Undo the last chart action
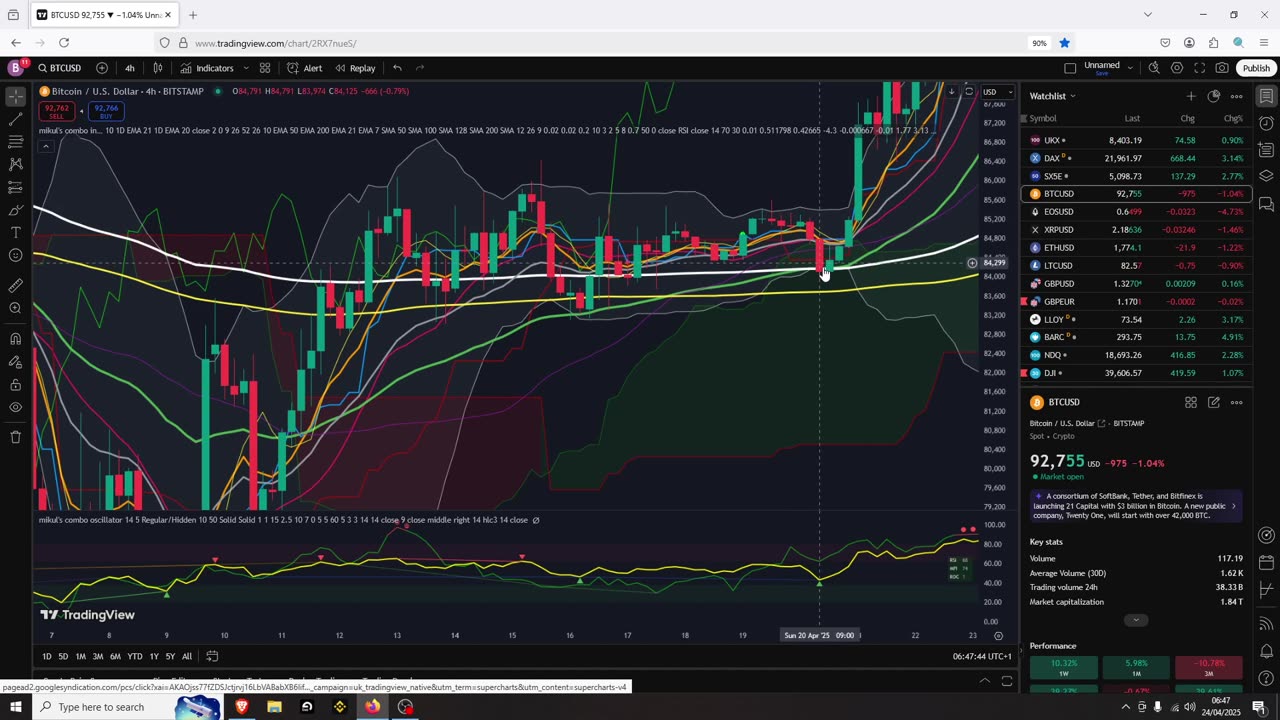This screenshot has width=1280, height=720. coord(397,68)
